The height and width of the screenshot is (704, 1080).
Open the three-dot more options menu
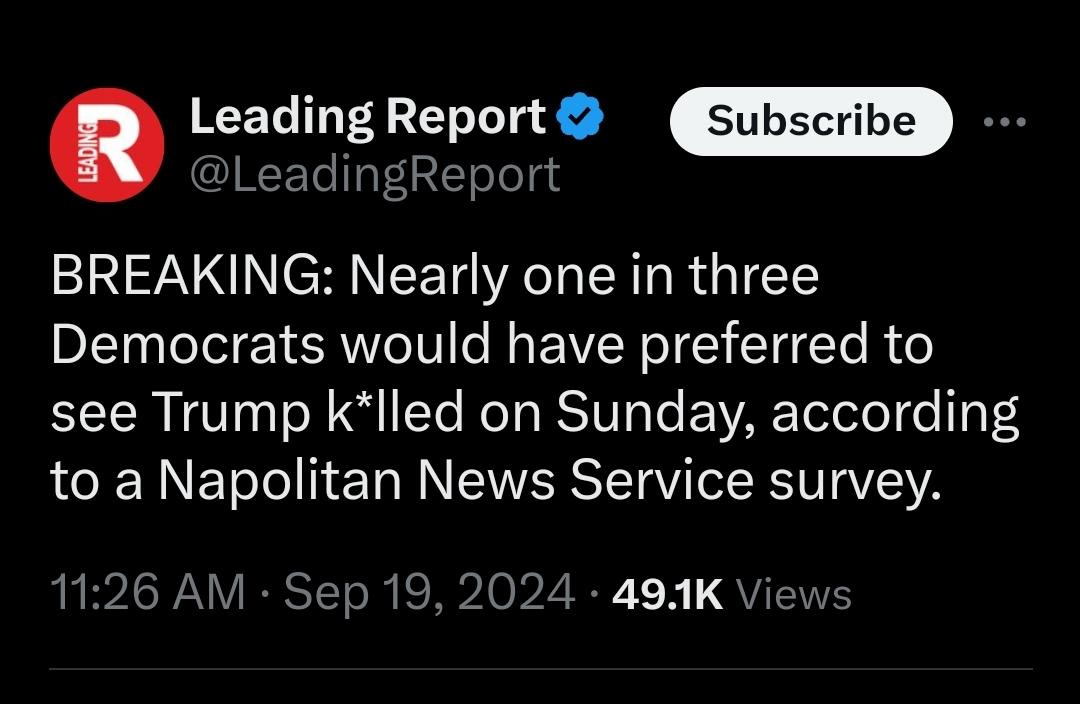pos(1004,122)
